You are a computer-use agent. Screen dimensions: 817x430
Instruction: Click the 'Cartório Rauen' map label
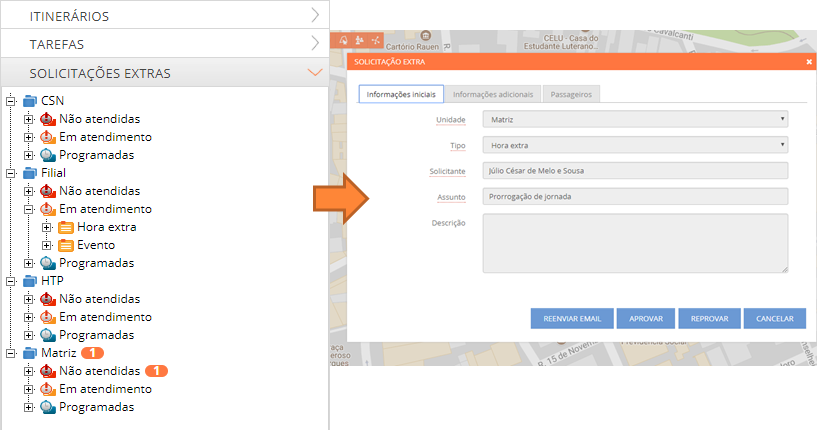tap(412, 46)
